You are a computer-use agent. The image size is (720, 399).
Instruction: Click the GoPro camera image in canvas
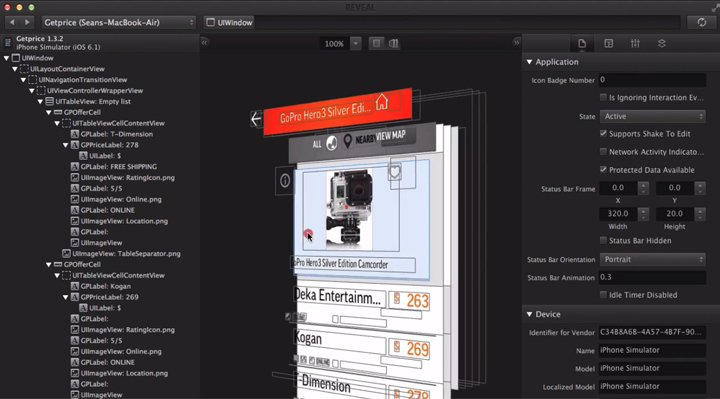coord(349,209)
